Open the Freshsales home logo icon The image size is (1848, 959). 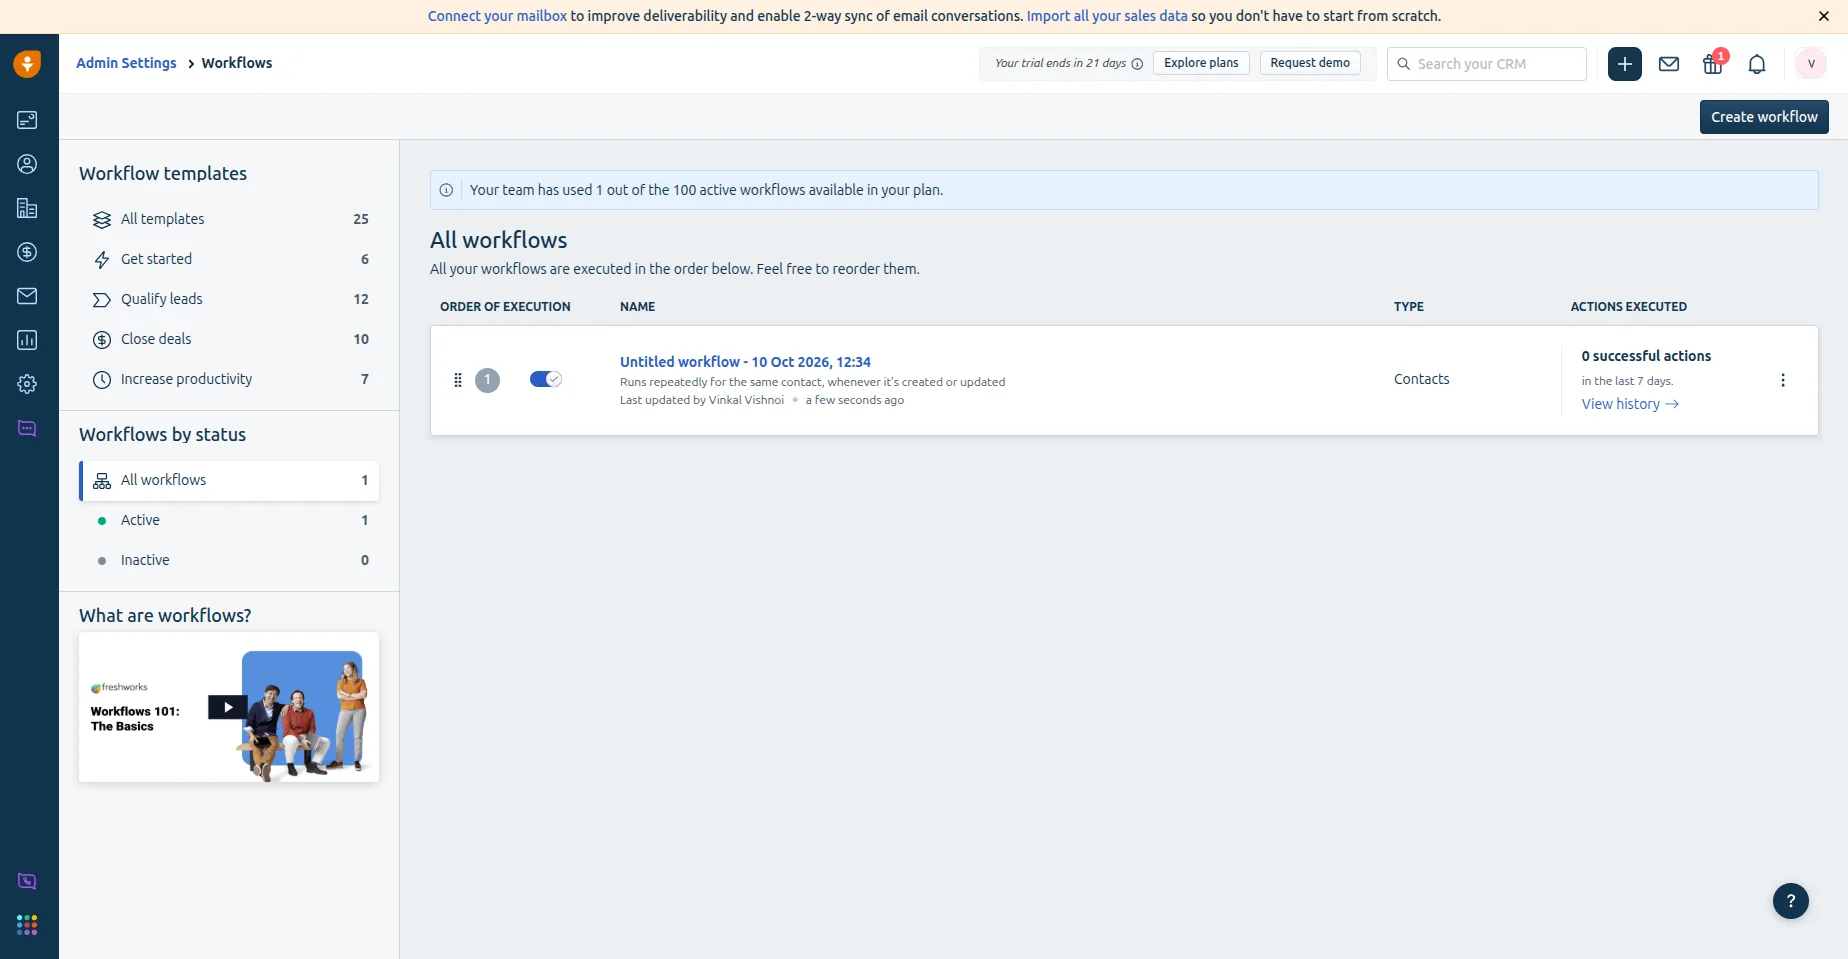[27, 64]
